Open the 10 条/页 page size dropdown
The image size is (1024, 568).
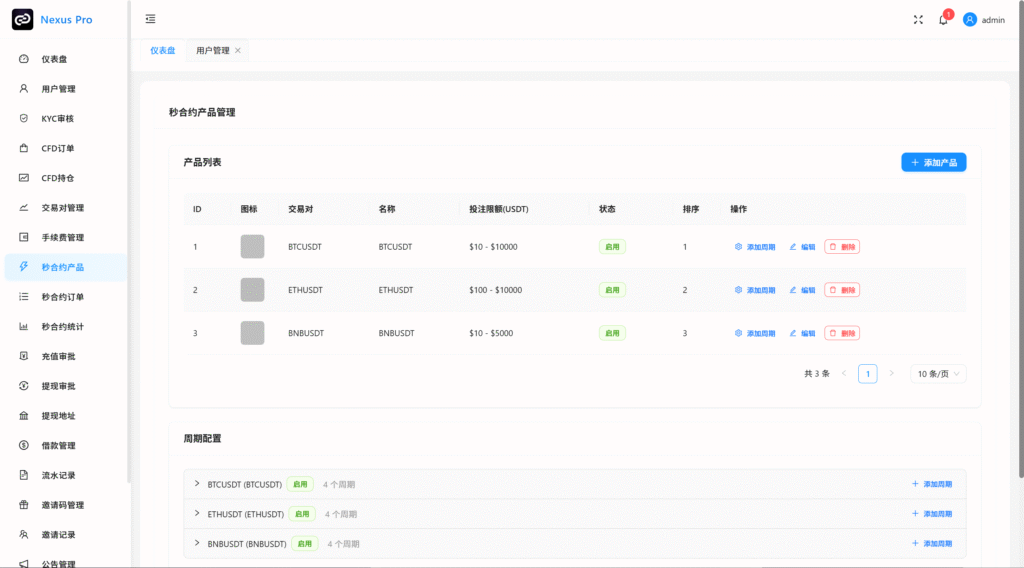point(938,374)
